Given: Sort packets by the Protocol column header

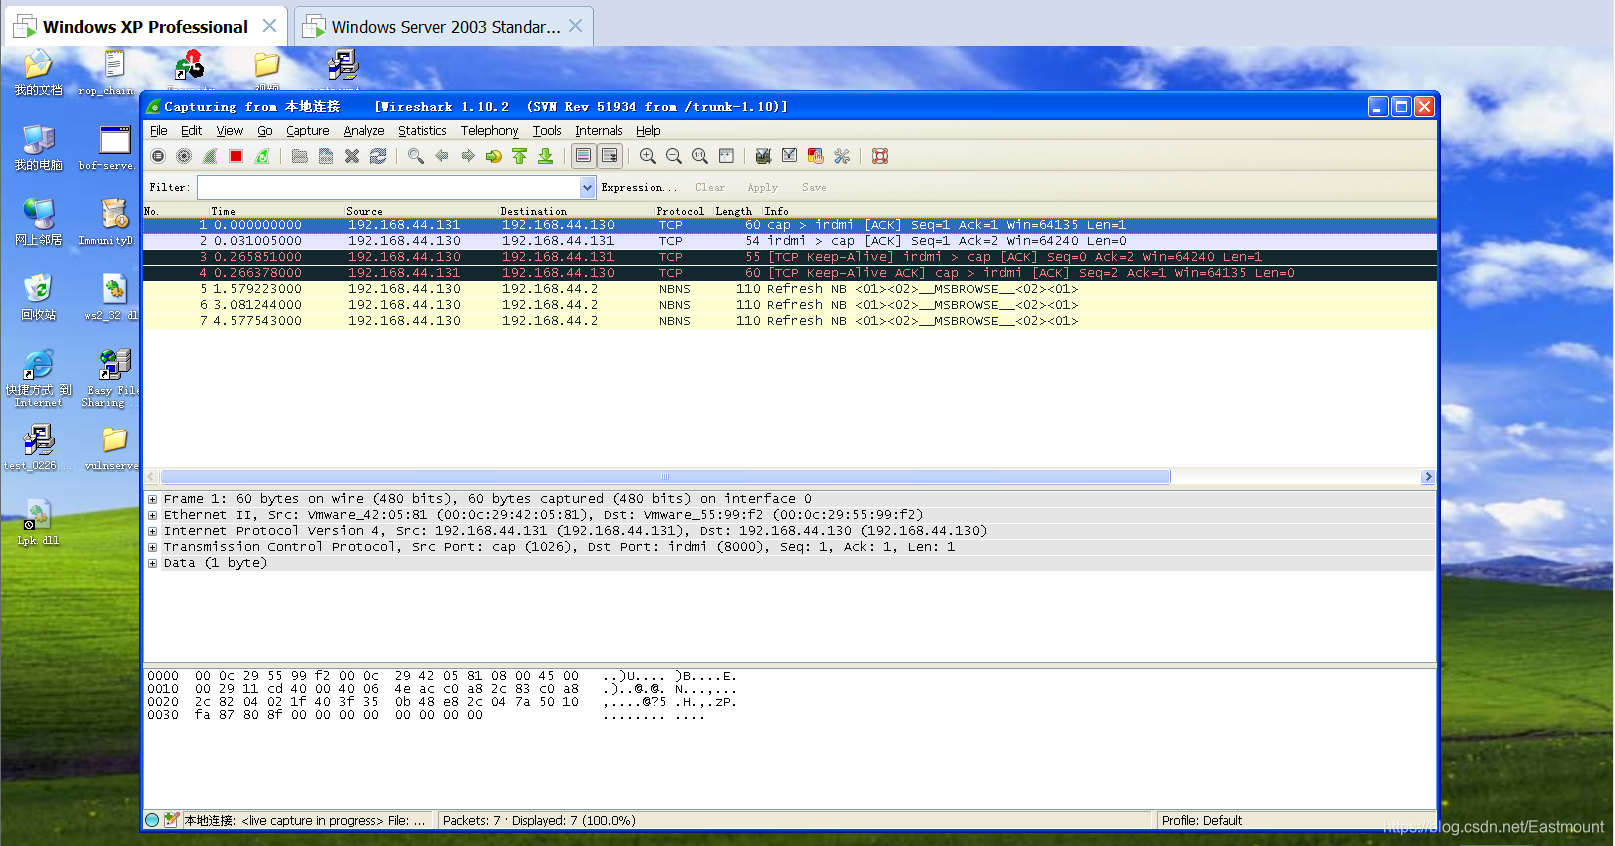Looking at the screenshot, I should pyautogui.click(x=680, y=211).
